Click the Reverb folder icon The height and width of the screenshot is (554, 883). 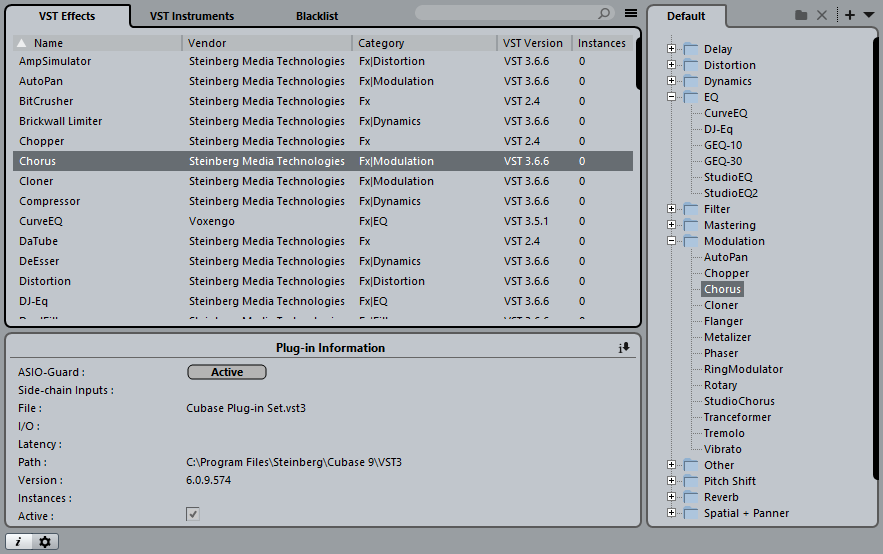coord(691,497)
